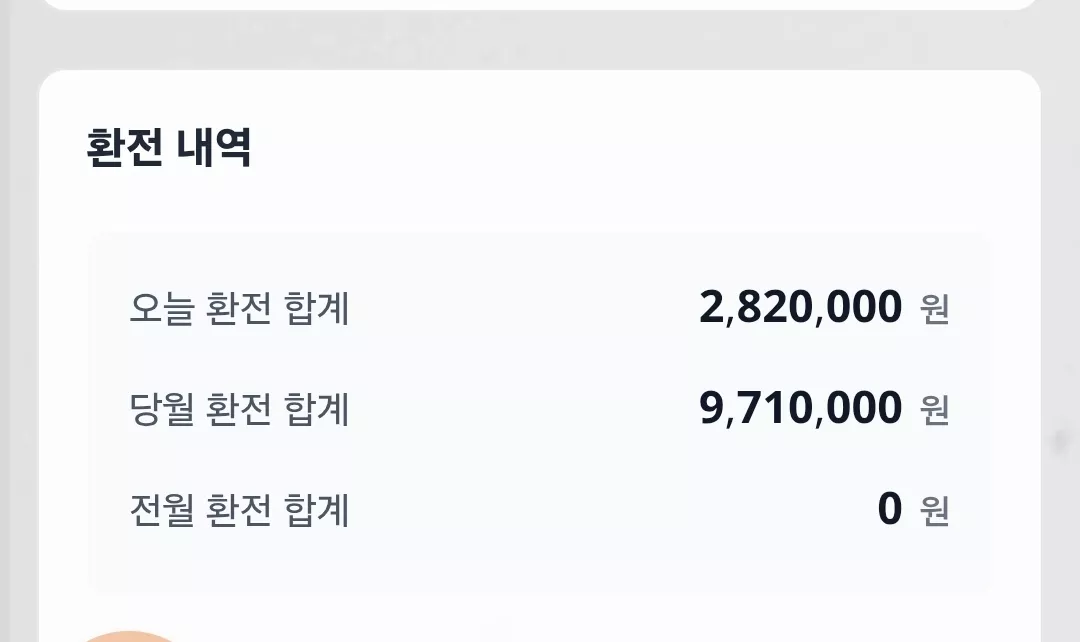
Task: Click the word 당월 in second row
Action: point(162,409)
